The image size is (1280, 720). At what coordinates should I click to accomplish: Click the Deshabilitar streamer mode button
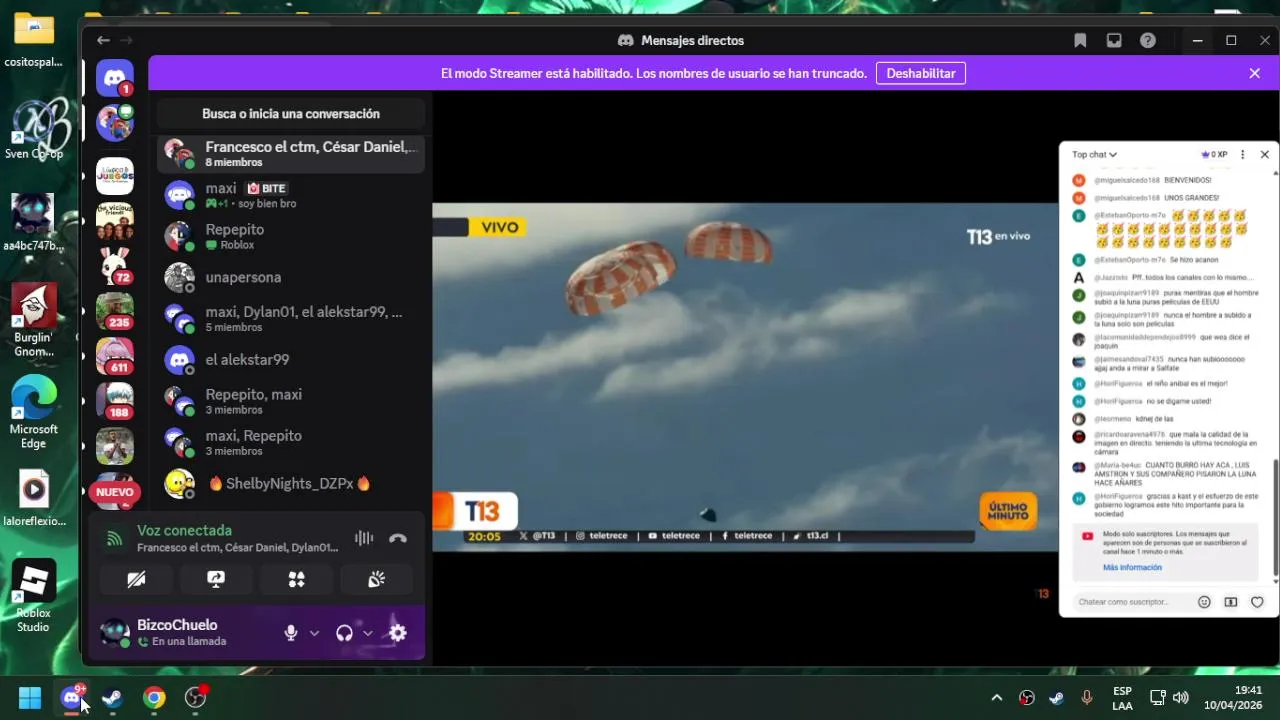921,73
